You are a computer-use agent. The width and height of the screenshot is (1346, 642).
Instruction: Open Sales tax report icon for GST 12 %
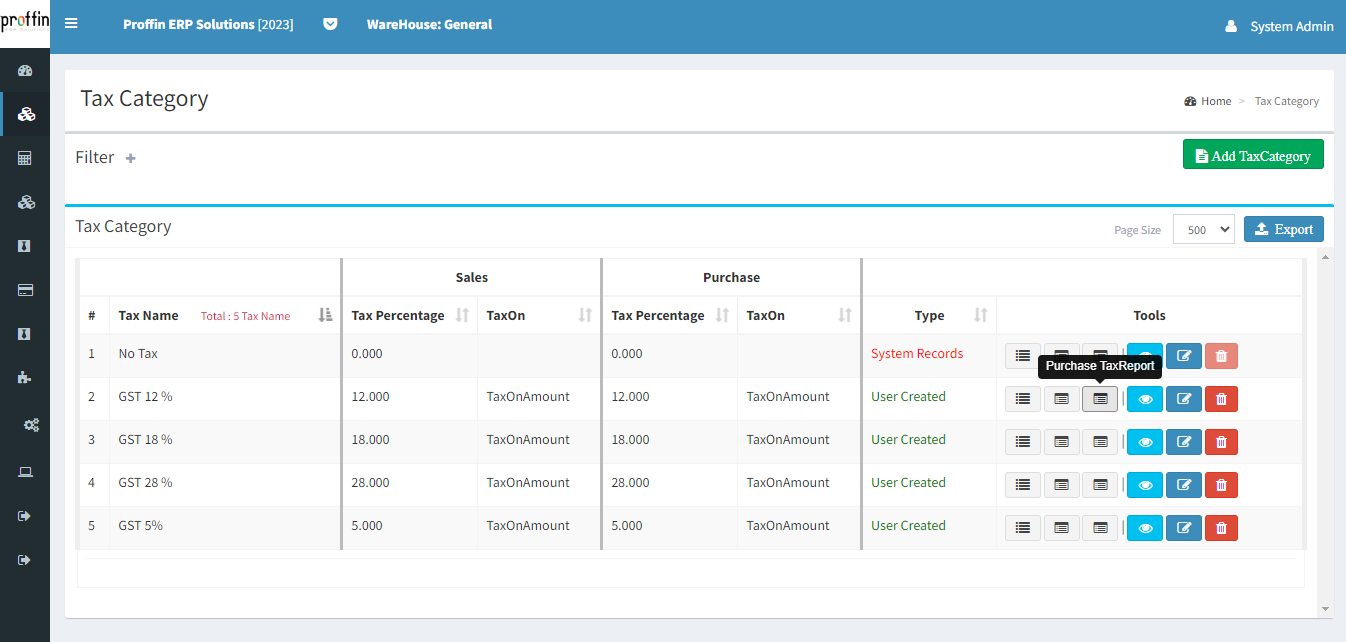coord(1062,399)
